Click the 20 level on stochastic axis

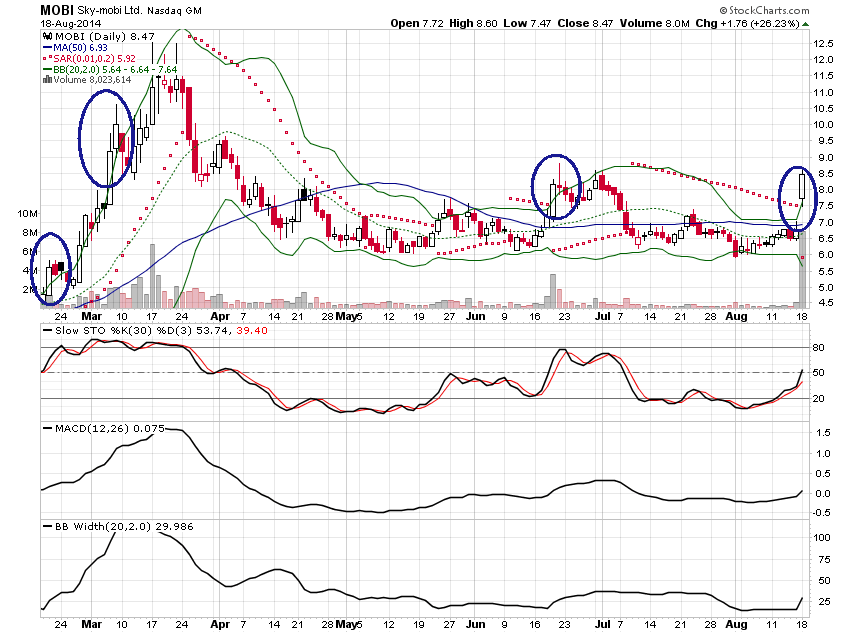[x=819, y=398]
